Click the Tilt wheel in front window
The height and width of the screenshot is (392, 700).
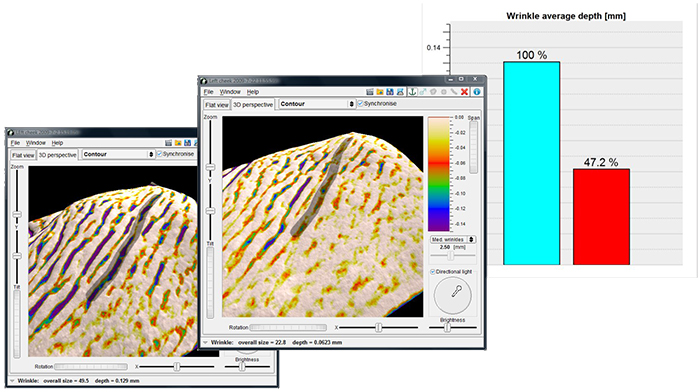coord(210,282)
